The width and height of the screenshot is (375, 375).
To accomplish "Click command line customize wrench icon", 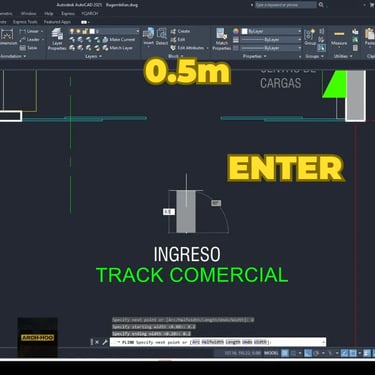I will 104,342.
